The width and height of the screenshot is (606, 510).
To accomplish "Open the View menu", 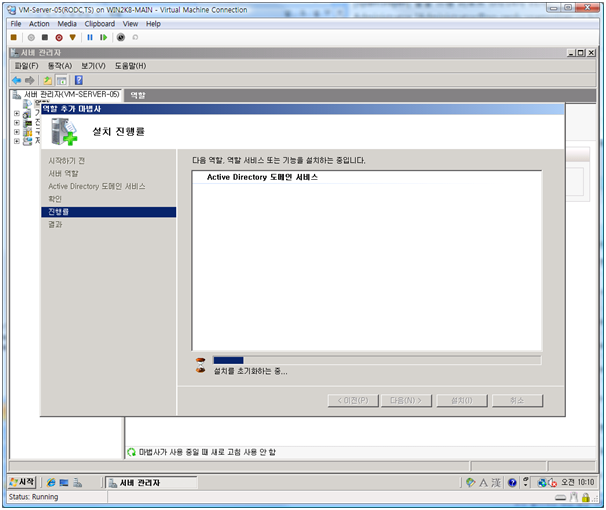I will point(130,24).
